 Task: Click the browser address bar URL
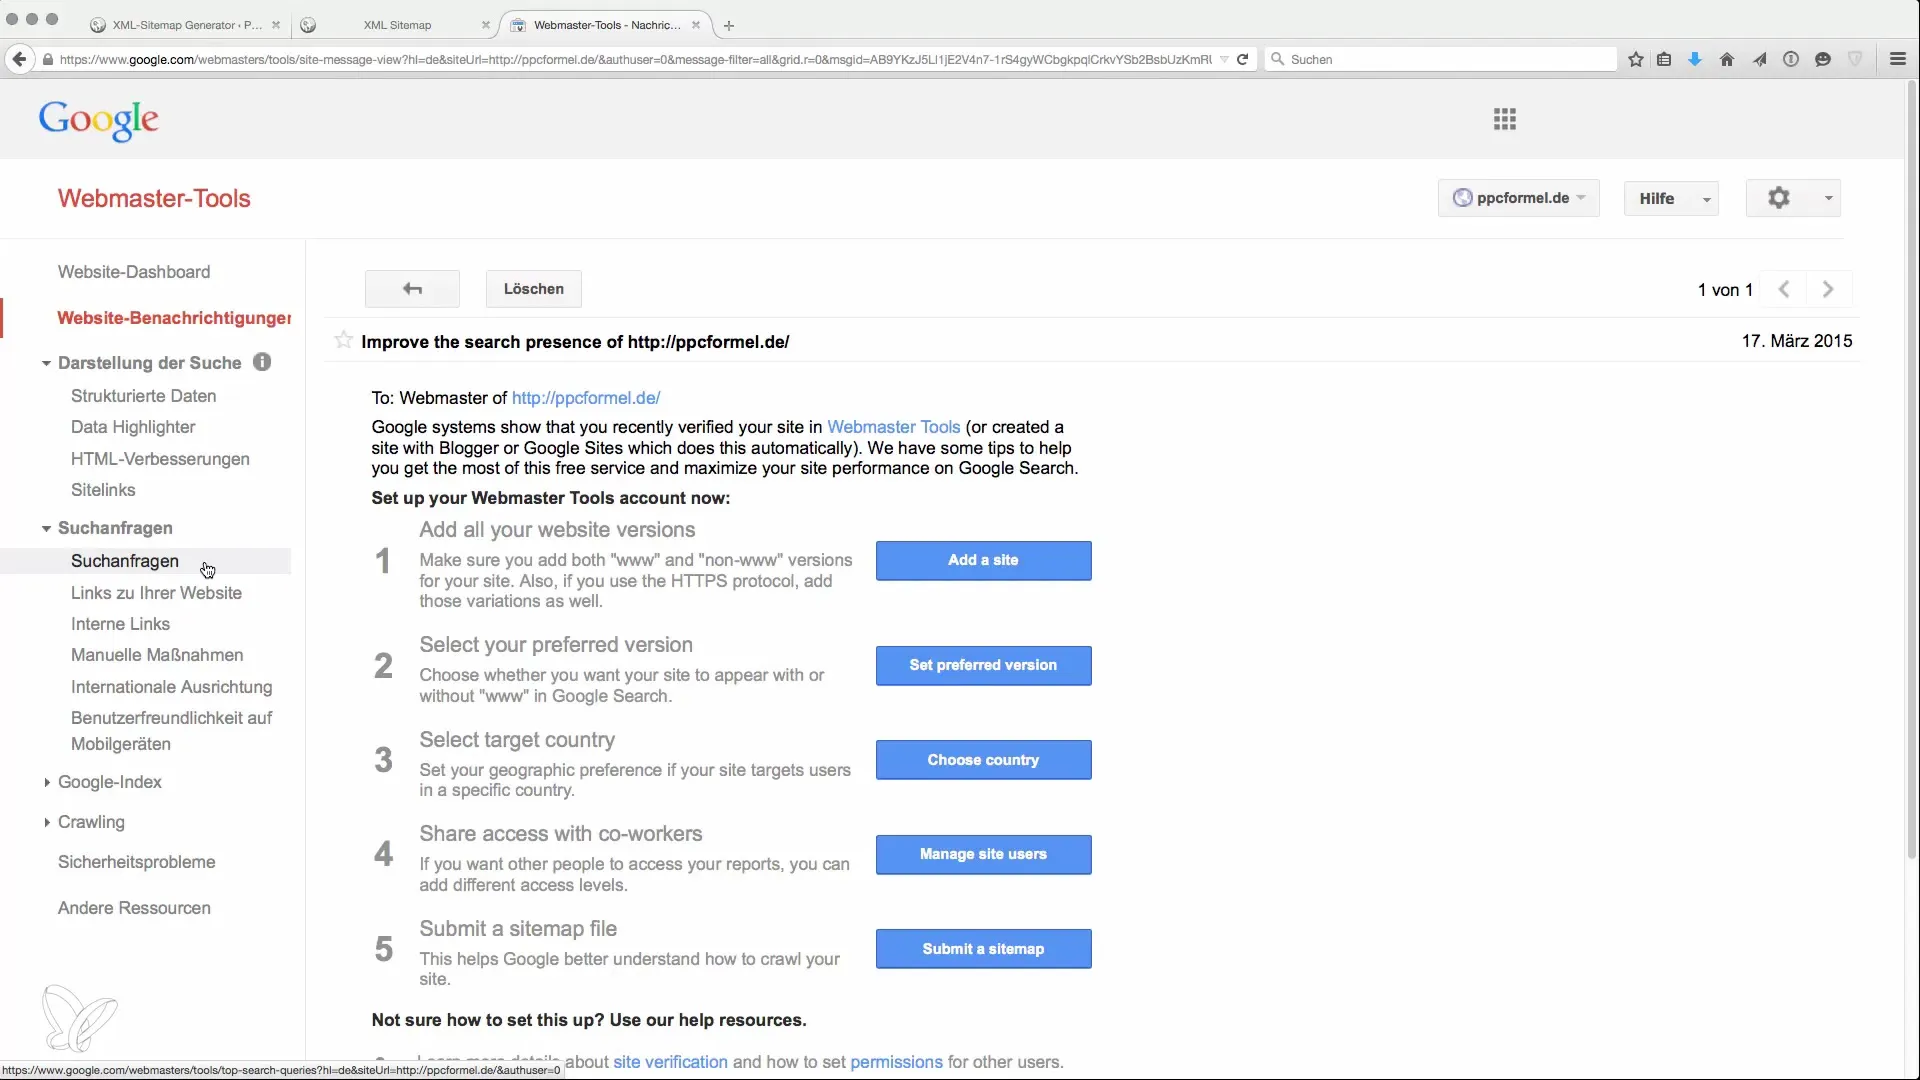(635, 59)
